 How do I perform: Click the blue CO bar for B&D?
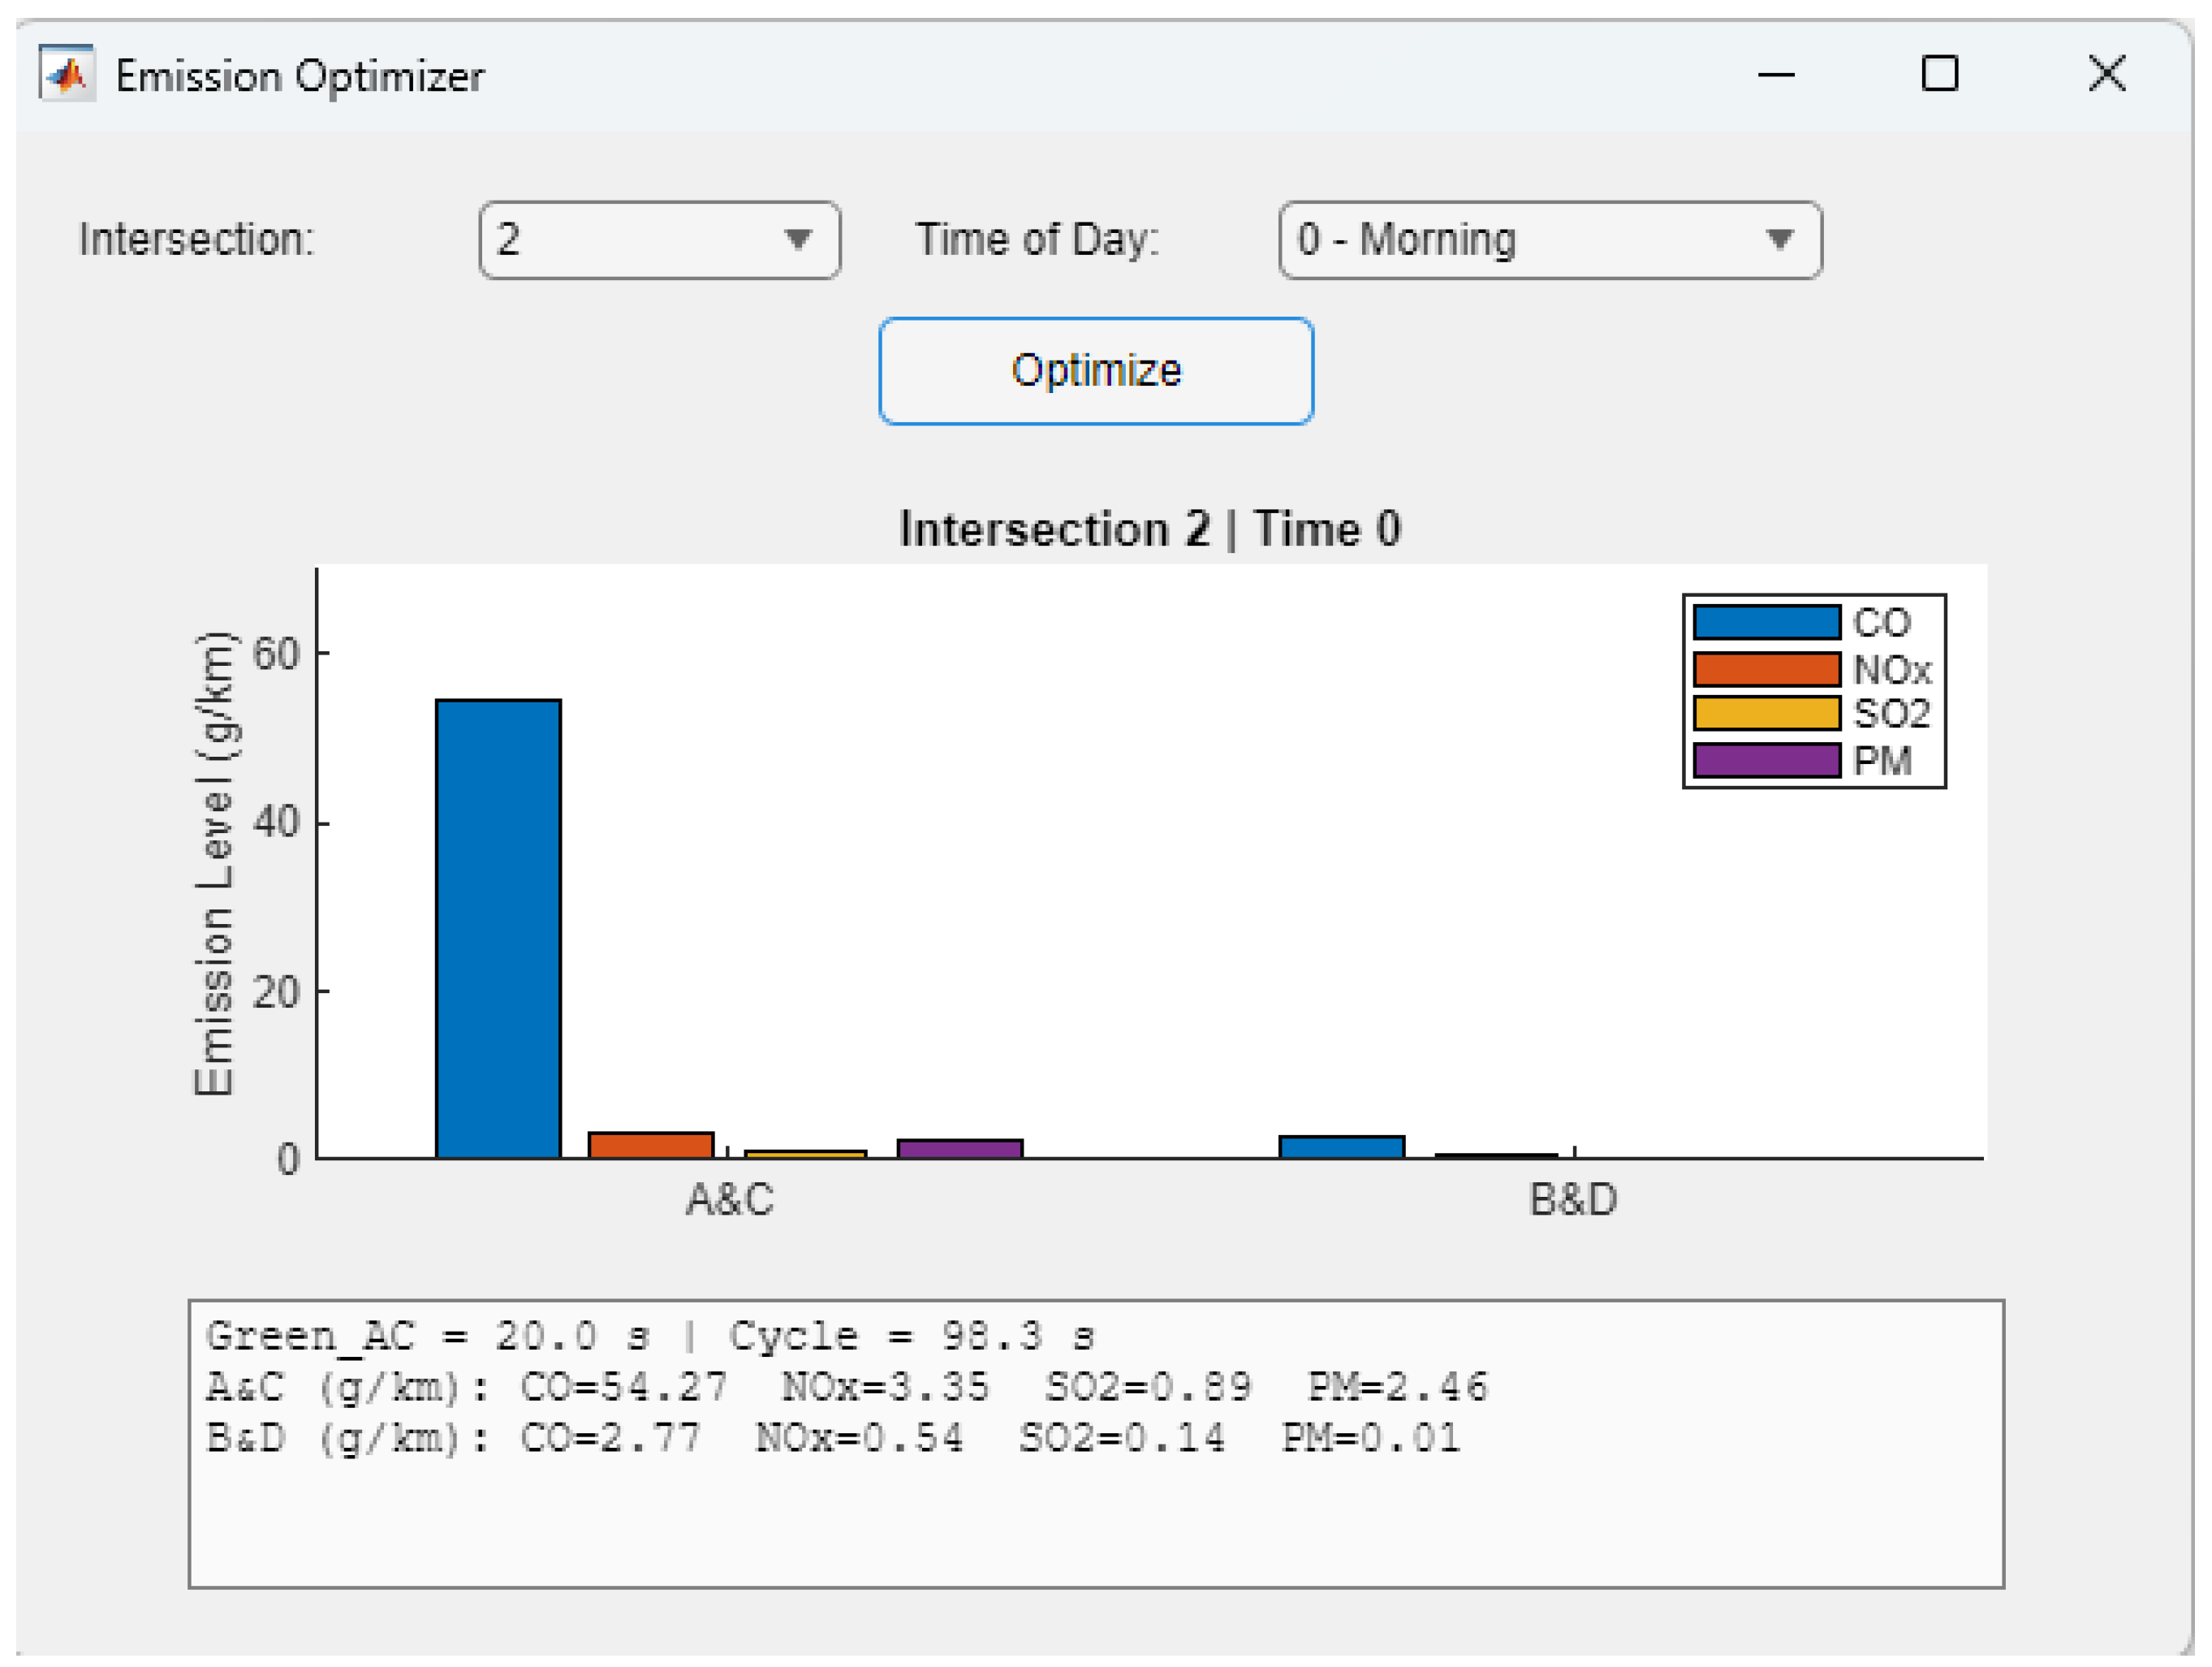point(1342,1147)
